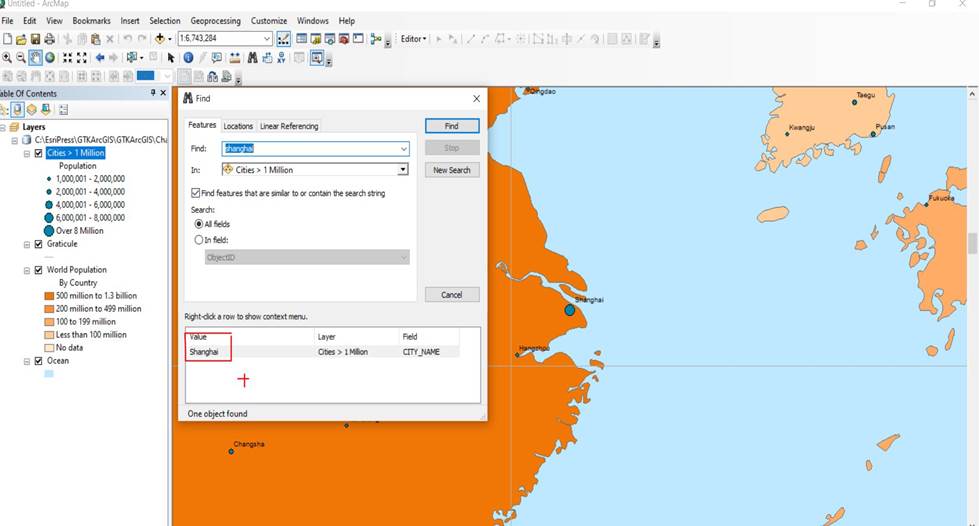This screenshot has height=526, width=979.
Task: Click the Find Route icon
Action: (267, 57)
